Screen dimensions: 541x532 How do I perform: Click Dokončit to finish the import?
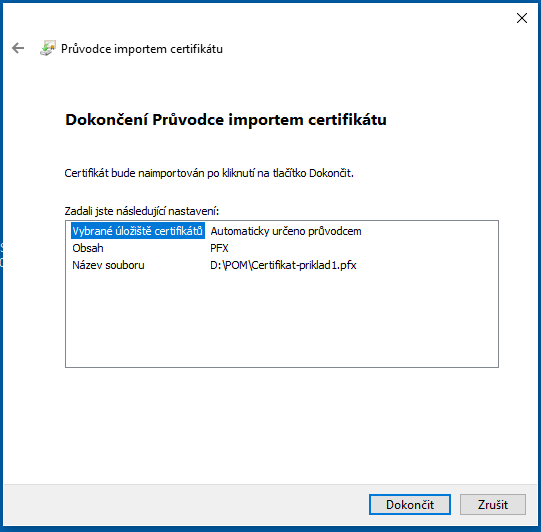410,504
